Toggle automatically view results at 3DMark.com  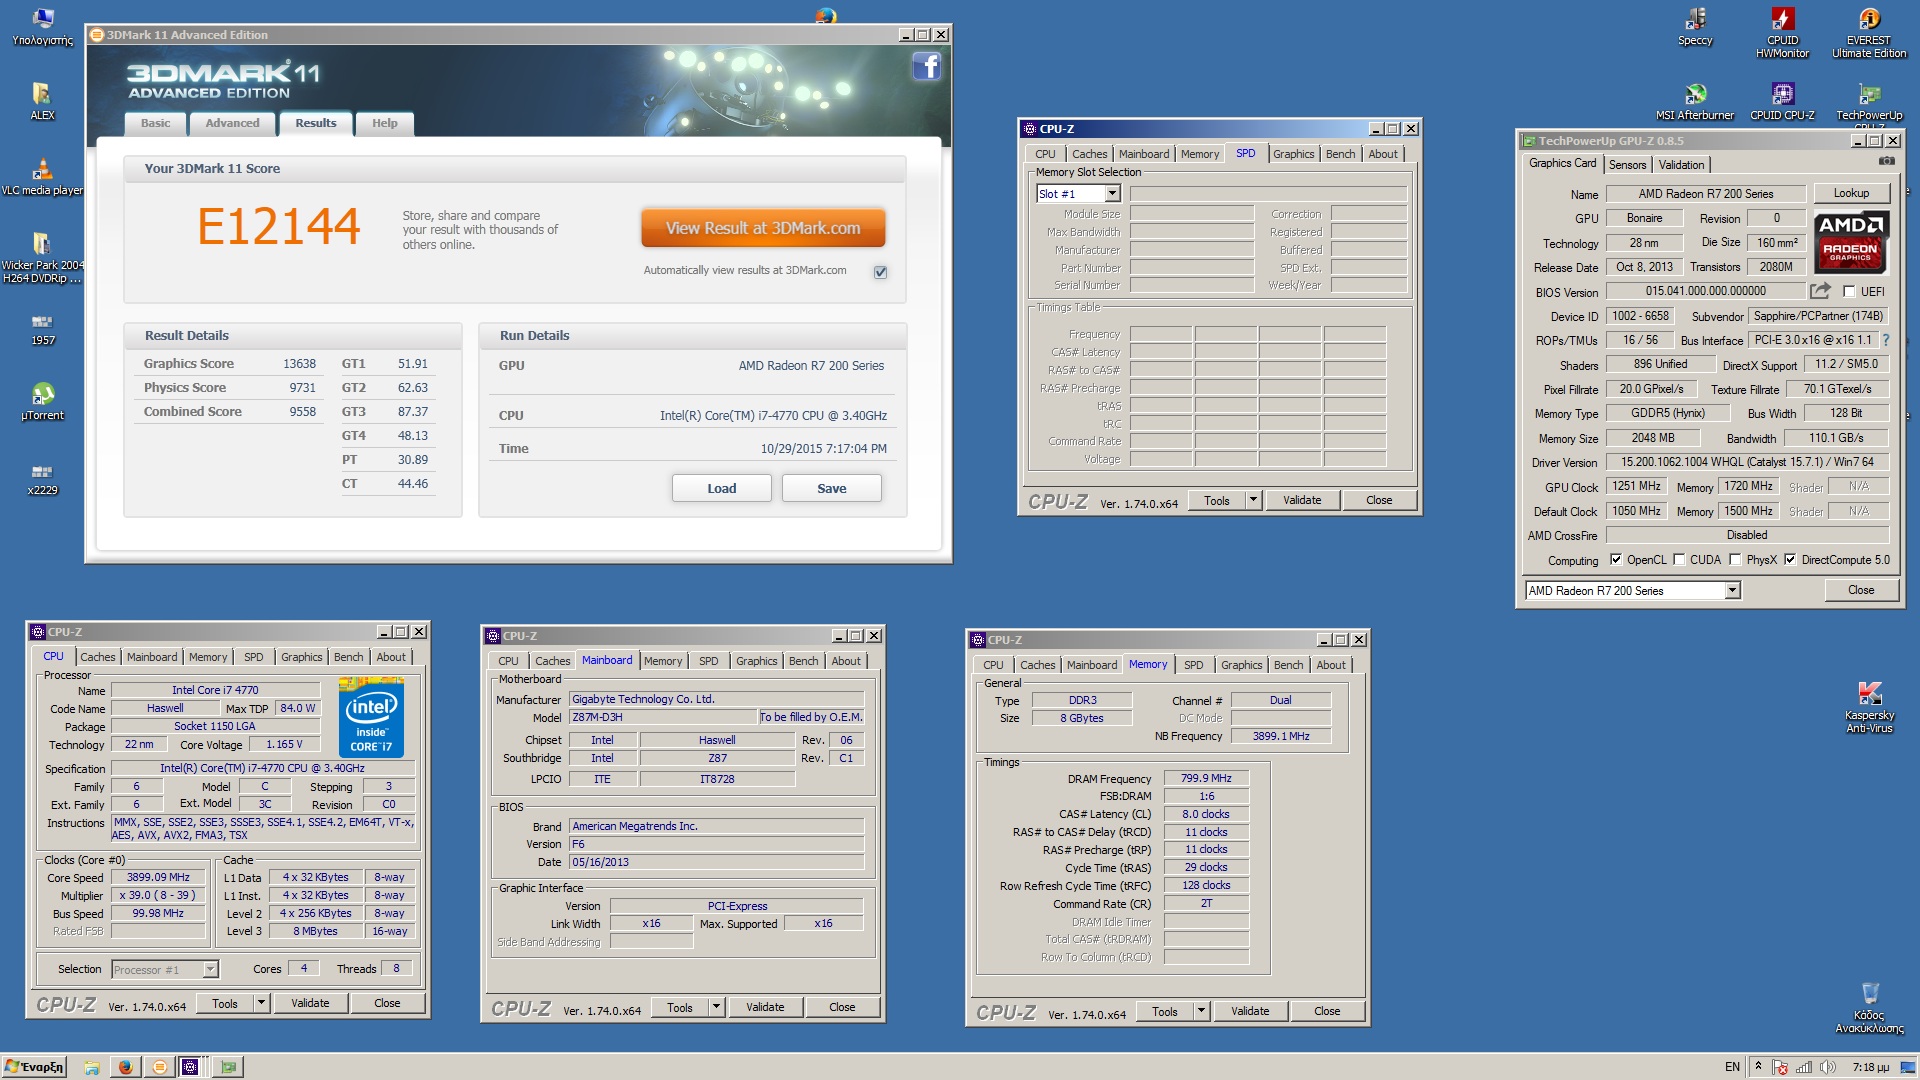[880, 272]
